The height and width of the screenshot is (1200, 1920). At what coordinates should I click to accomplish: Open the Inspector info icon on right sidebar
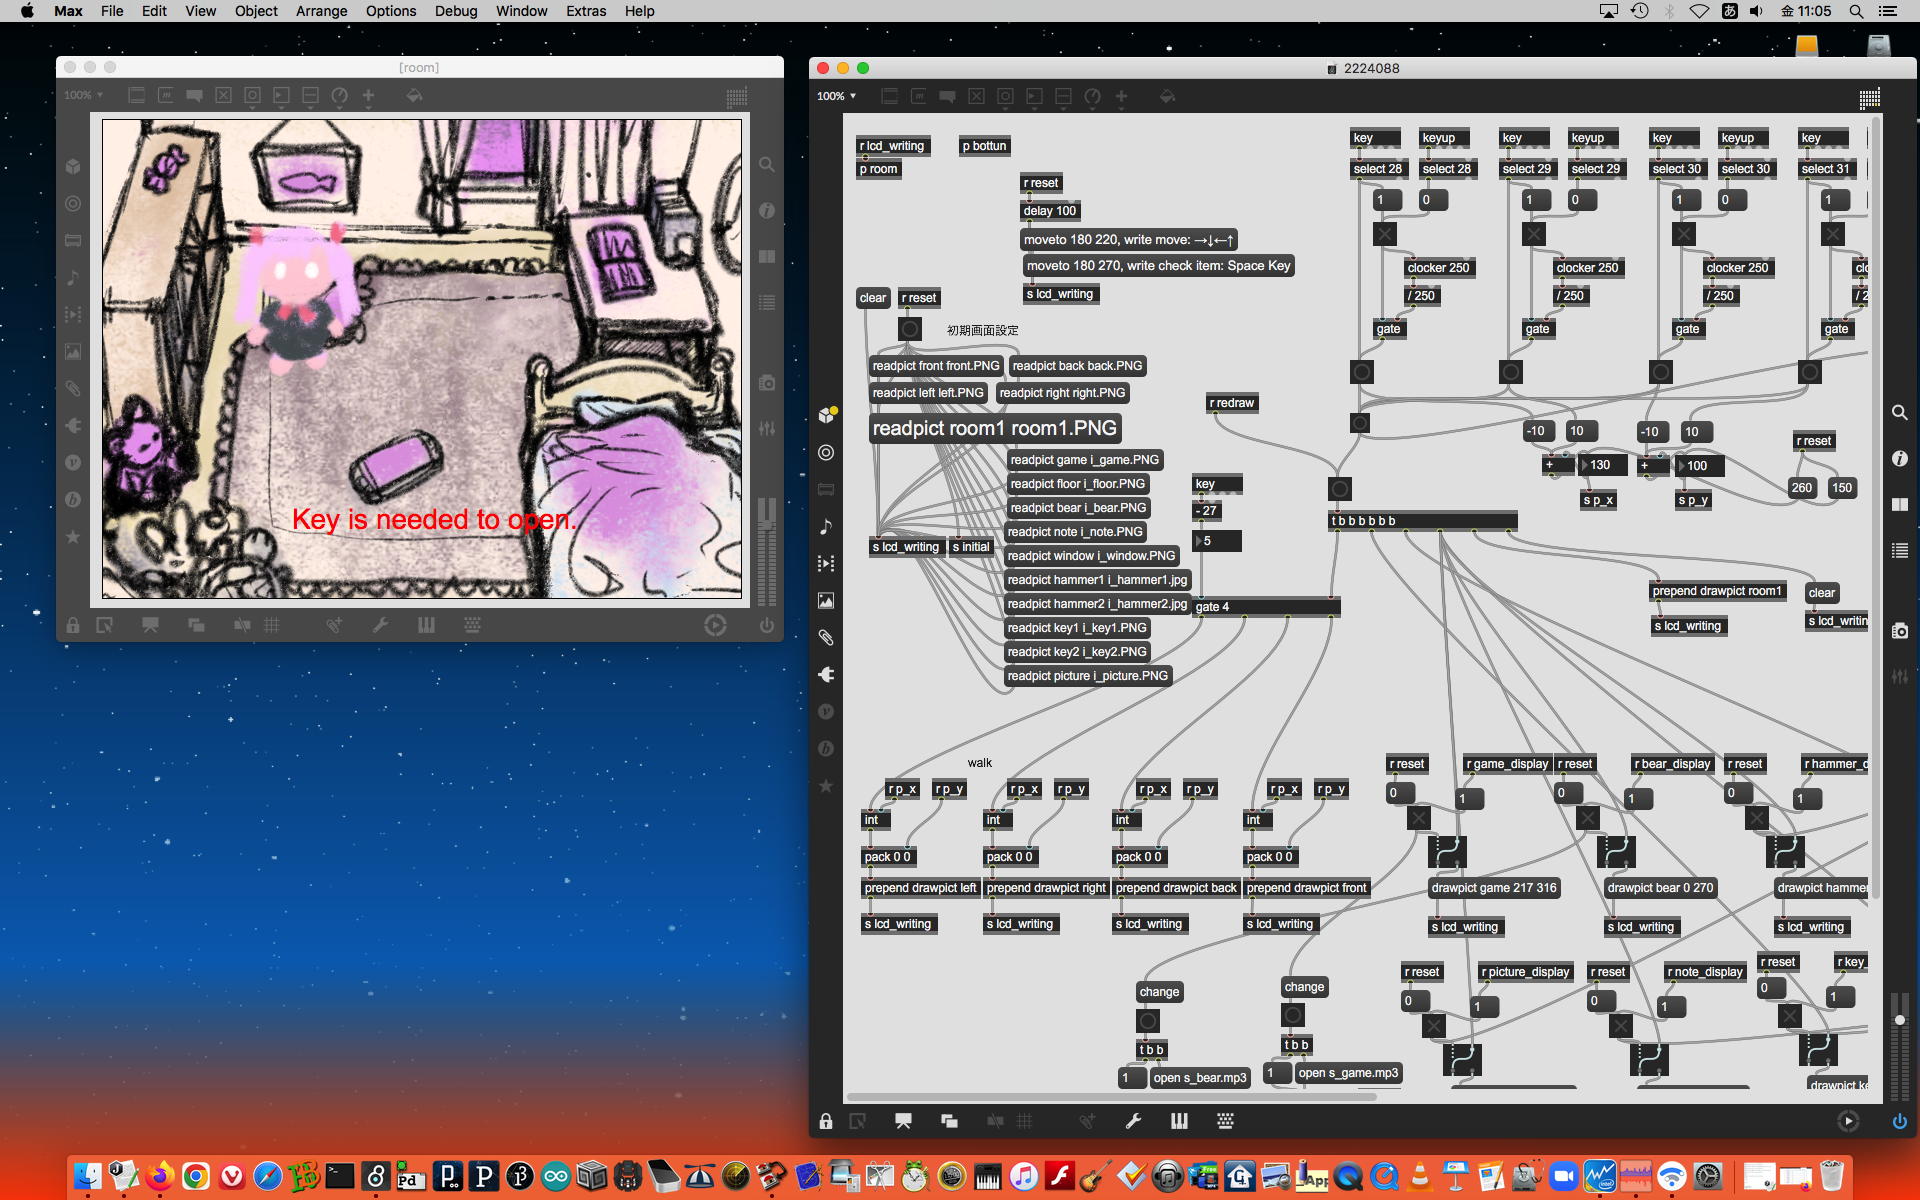pos(1899,459)
